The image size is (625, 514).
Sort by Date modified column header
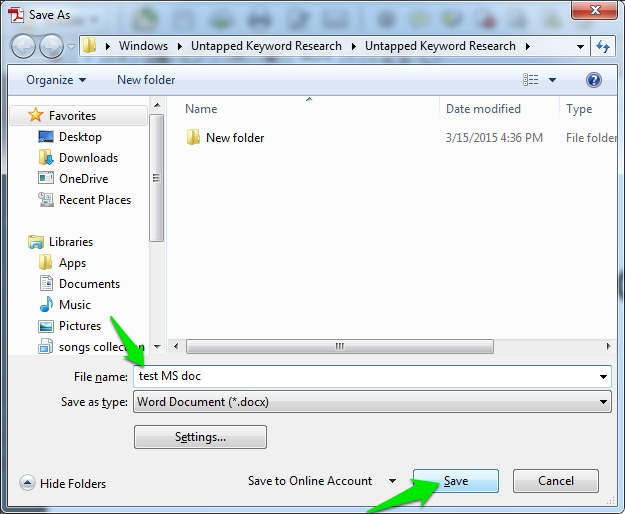click(x=483, y=109)
